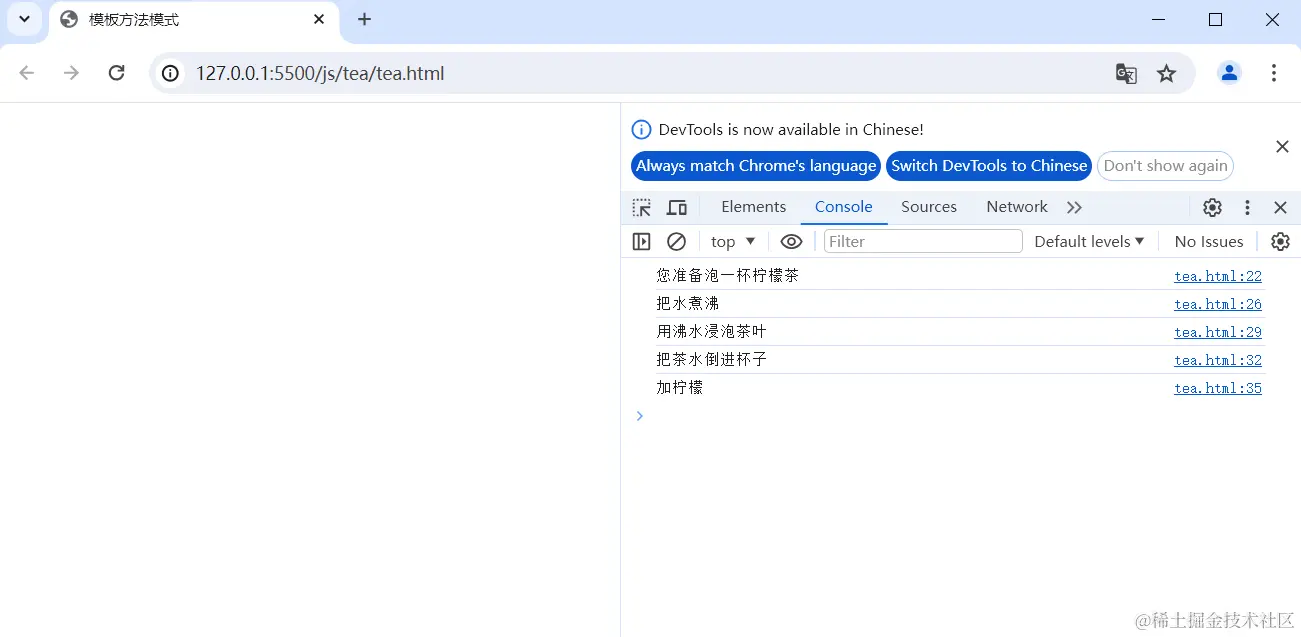Image resolution: width=1301 pixels, height=637 pixels.
Task: Click the log message 用沸水浸泡茶叶
Action: (x=711, y=331)
